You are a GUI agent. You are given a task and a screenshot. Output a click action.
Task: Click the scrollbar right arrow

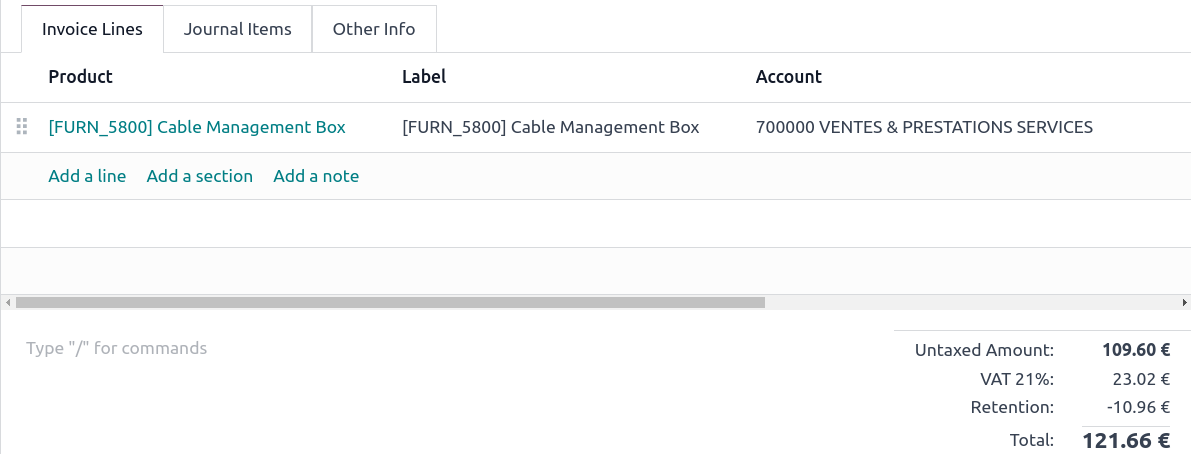[1185, 302]
